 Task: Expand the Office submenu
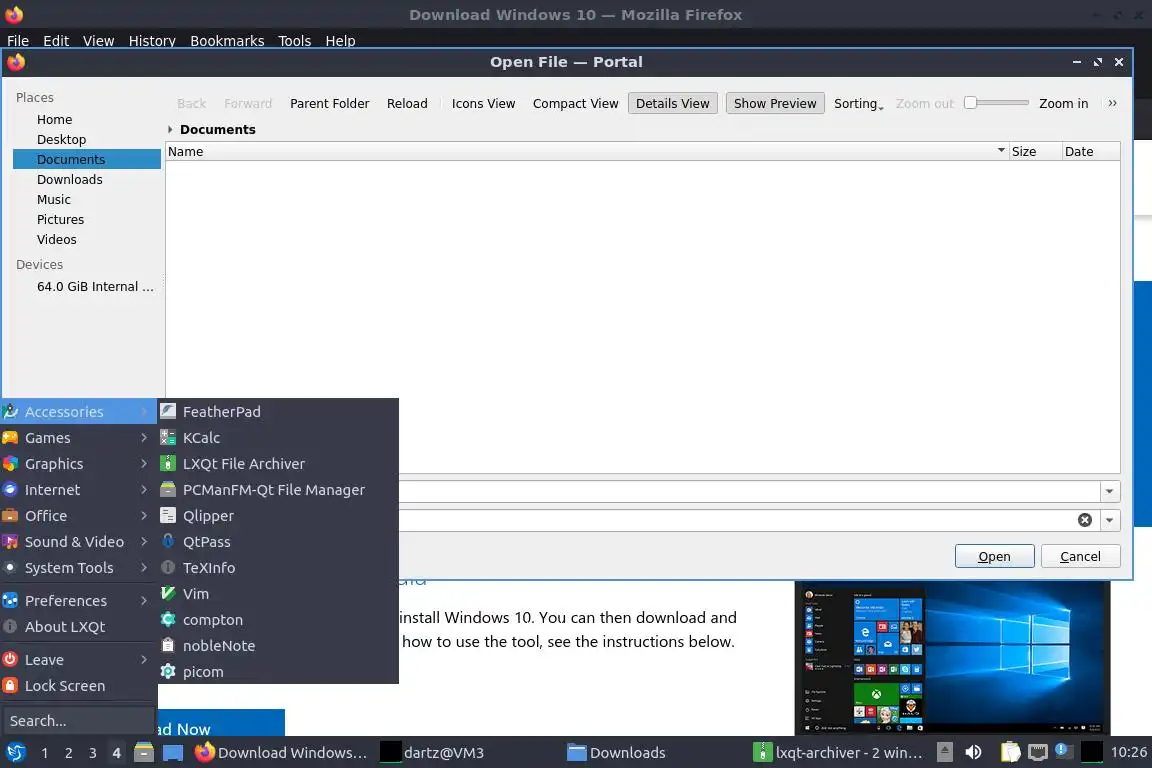(x=79, y=516)
